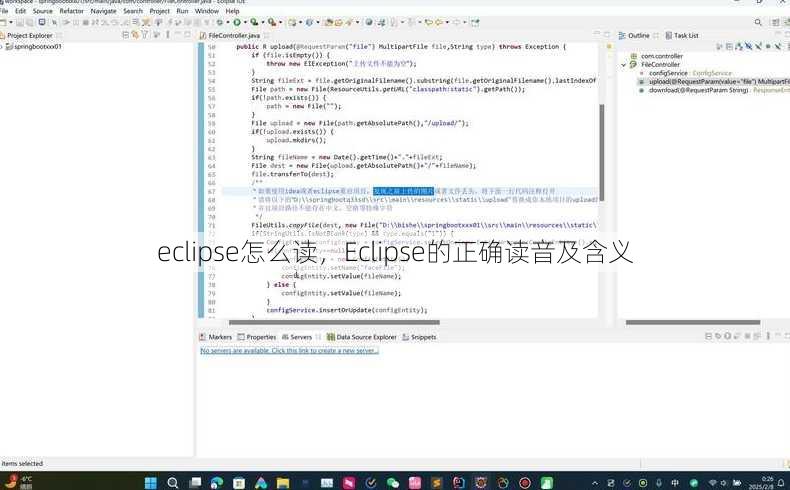Click the green Run toolbar button
This screenshot has width=790, height=490.
pyautogui.click(x=237, y=22)
